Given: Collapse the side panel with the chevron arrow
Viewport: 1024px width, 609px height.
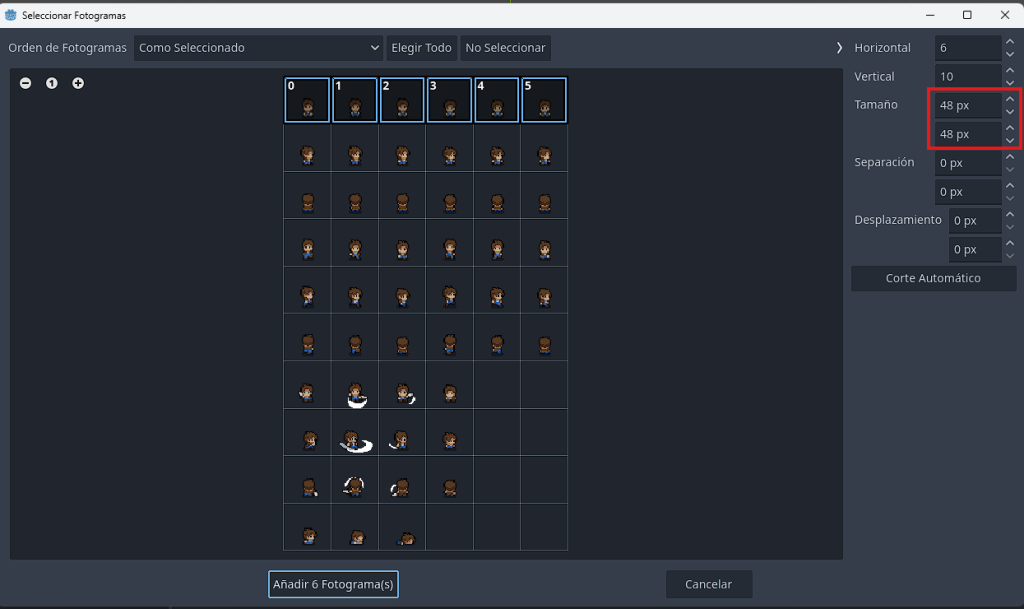Looking at the screenshot, I should point(840,48).
